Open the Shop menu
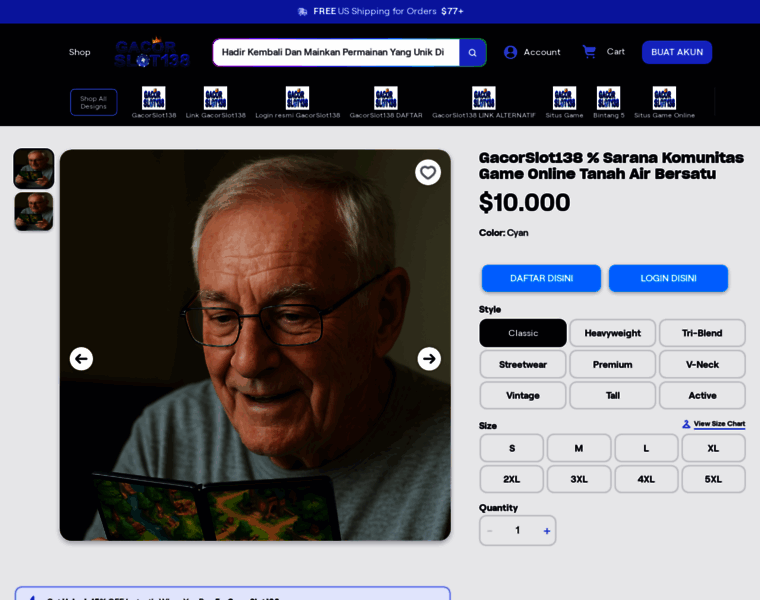 (x=80, y=52)
